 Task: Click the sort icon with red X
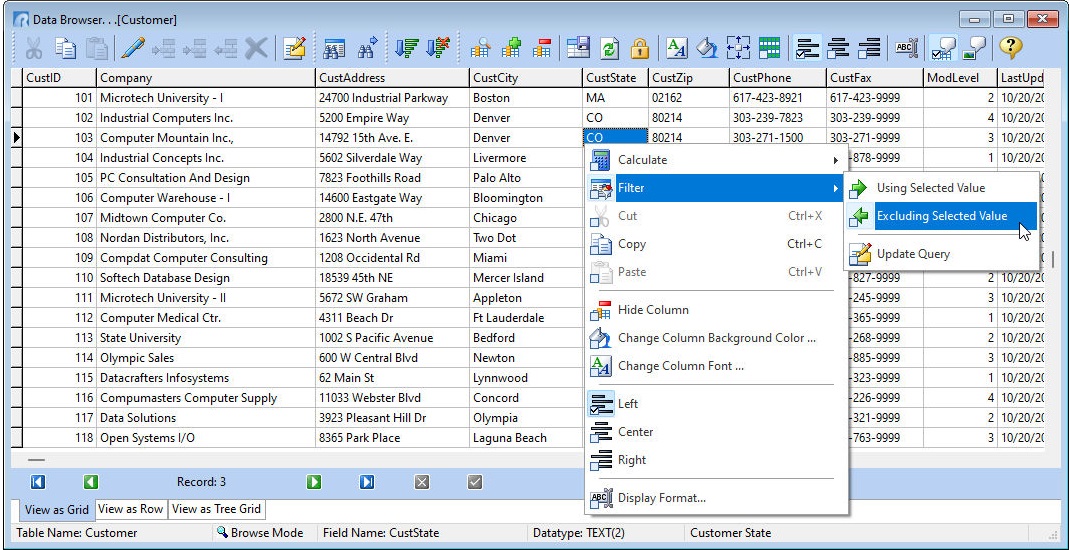[438, 48]
